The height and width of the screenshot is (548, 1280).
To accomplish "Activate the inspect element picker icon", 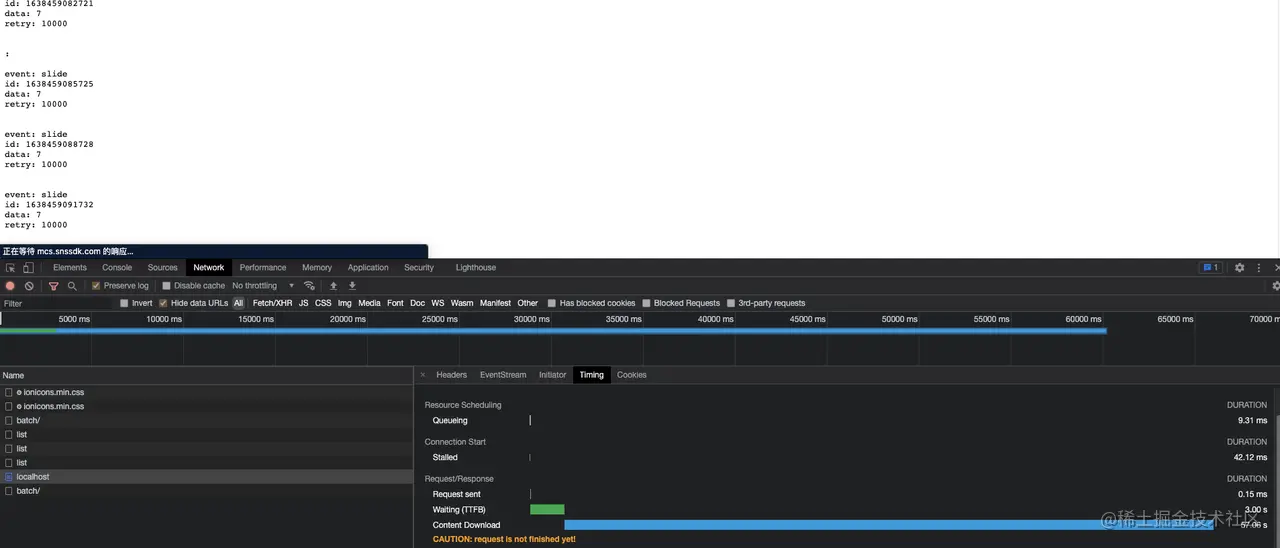I will coord(11,268).
